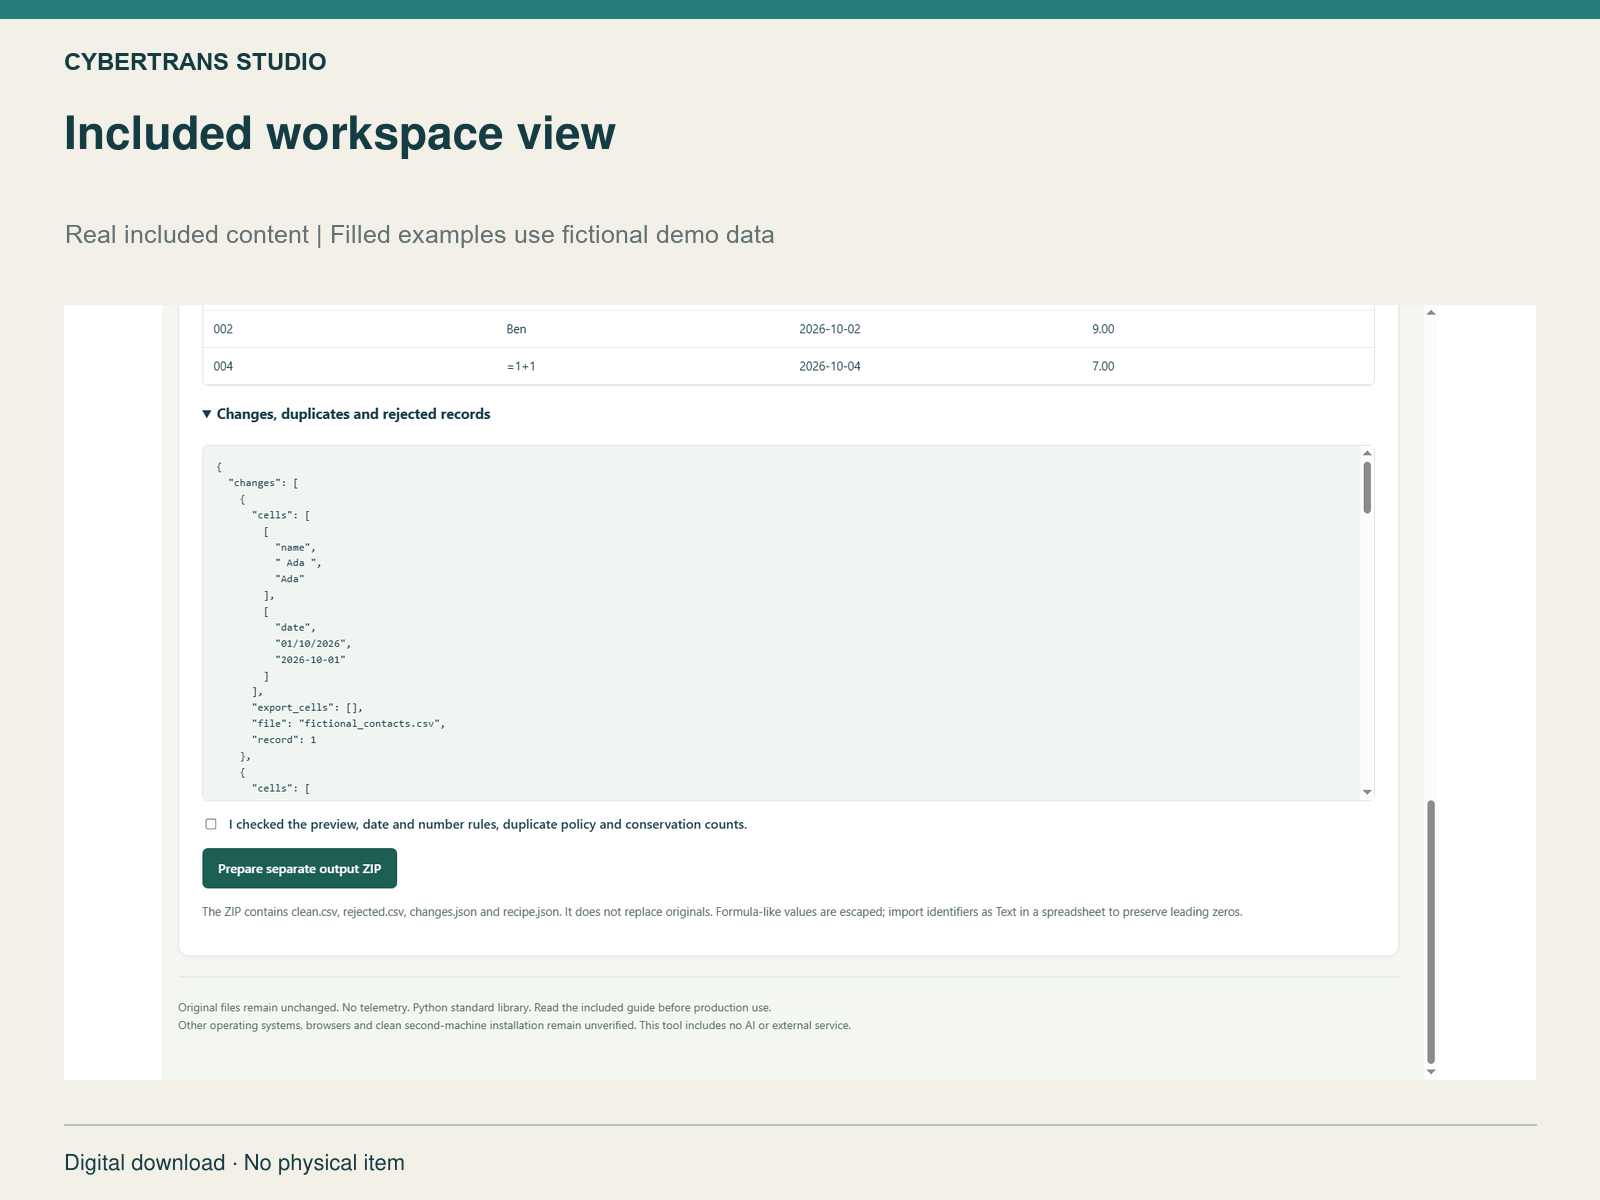The width and height of the screenshot is (1600, 1200).
Task: Click workspace scrollbar up arrow
Action: point(1431,313)
